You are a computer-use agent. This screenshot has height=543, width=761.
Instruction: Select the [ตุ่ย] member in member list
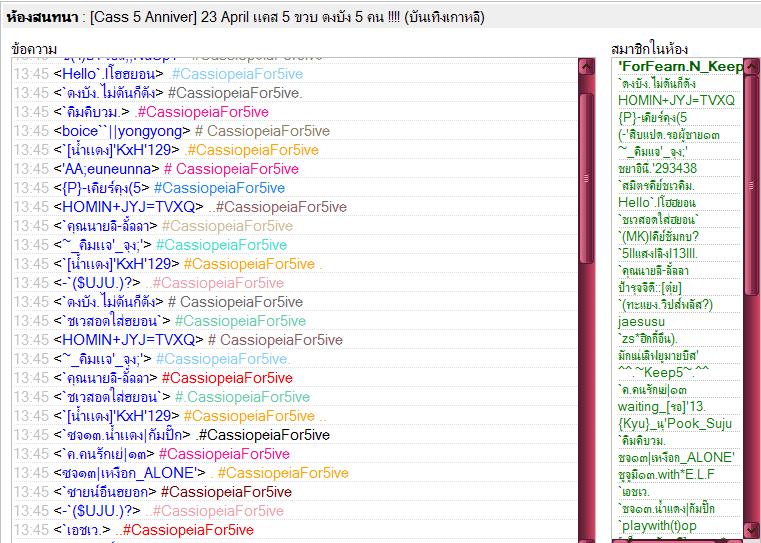pyautogui.click(x=649, y=287)
